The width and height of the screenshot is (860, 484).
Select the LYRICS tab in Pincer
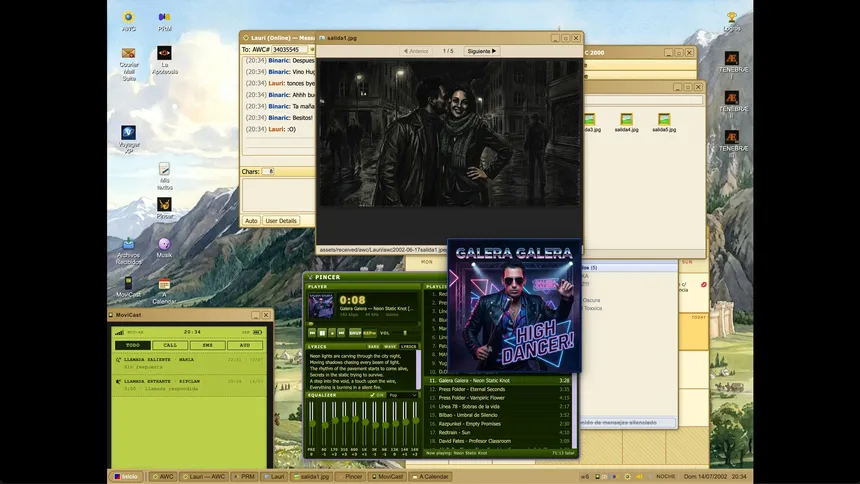click(409, 347)
